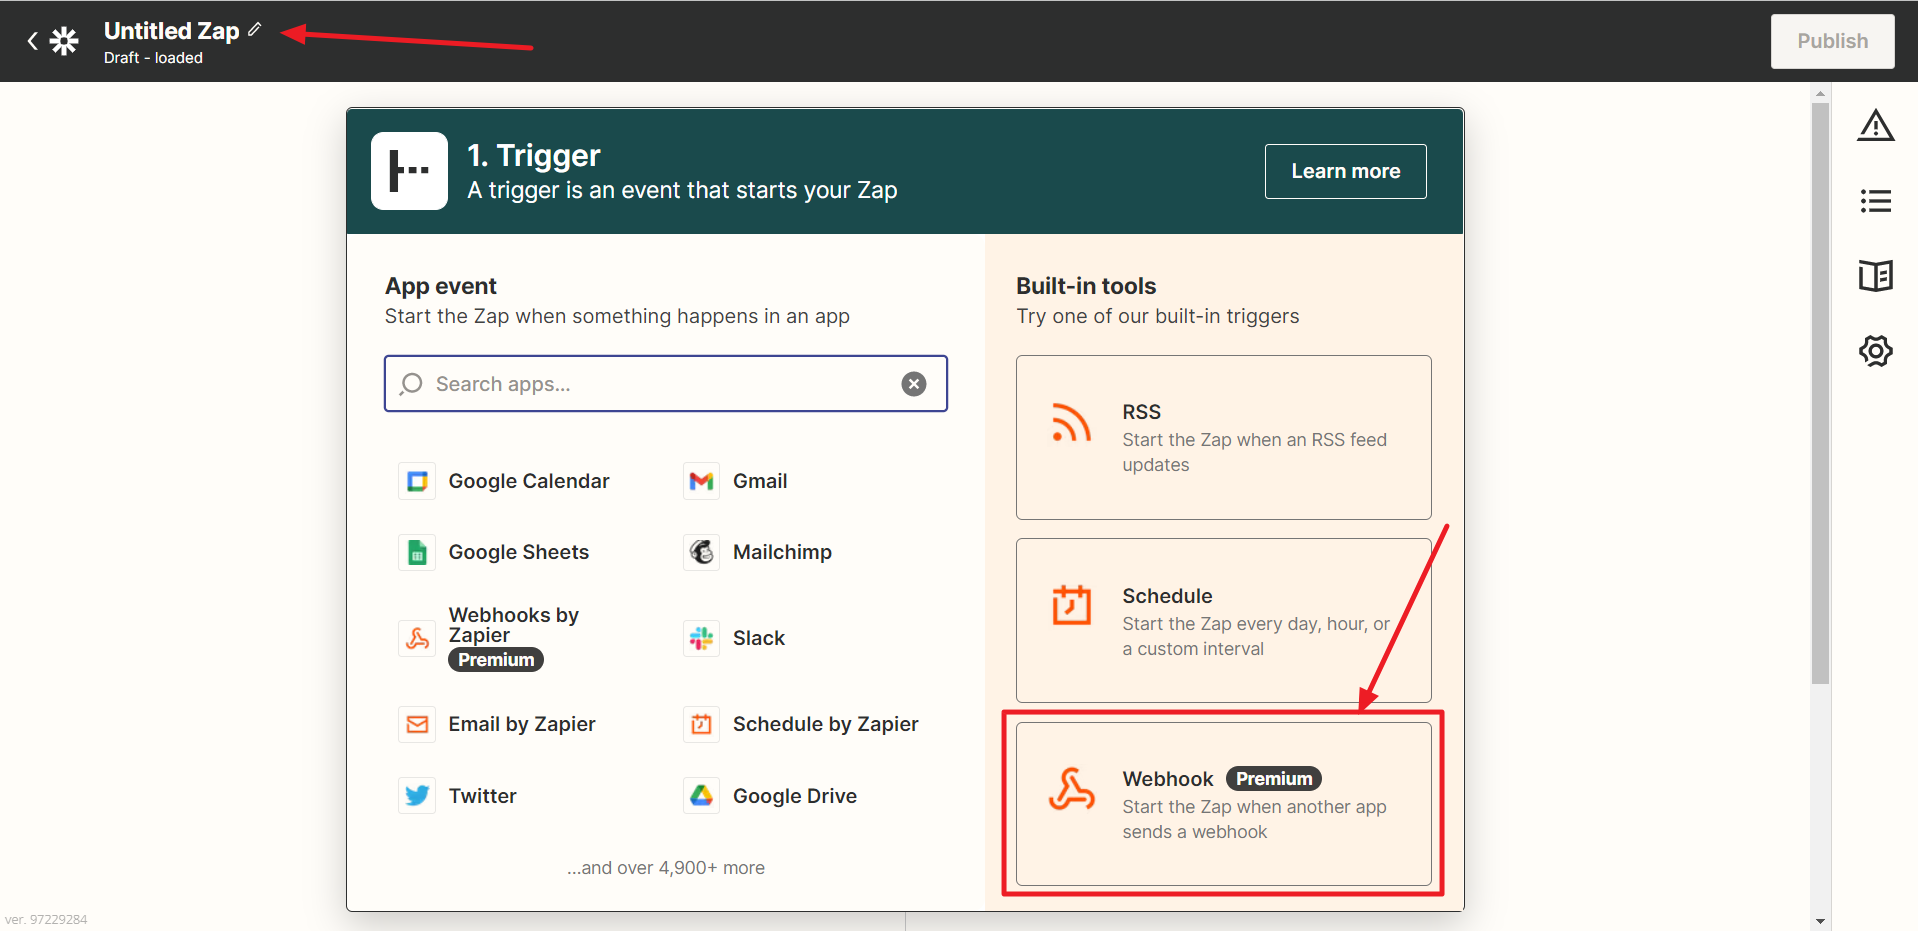Click the Gmail label

760,481
